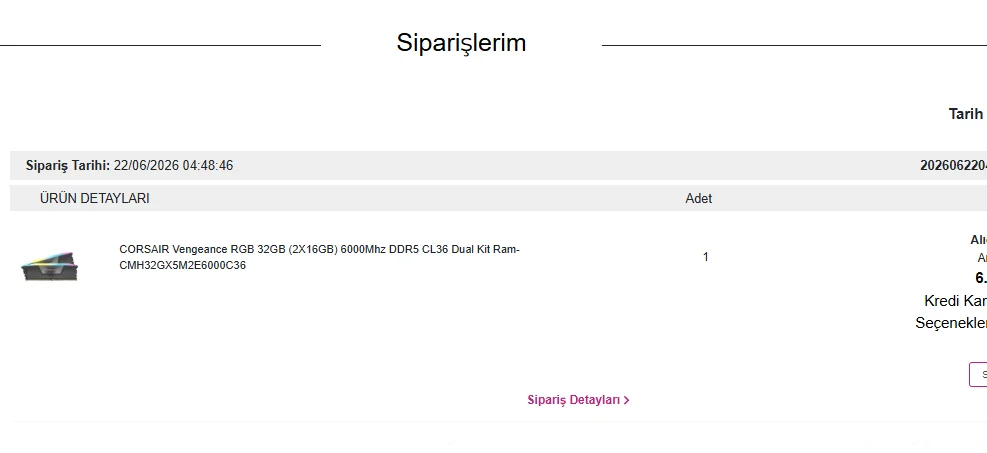Click the chevron next to Sipariş Detayları
Screen dimensions: 987x453
(626, 400)
